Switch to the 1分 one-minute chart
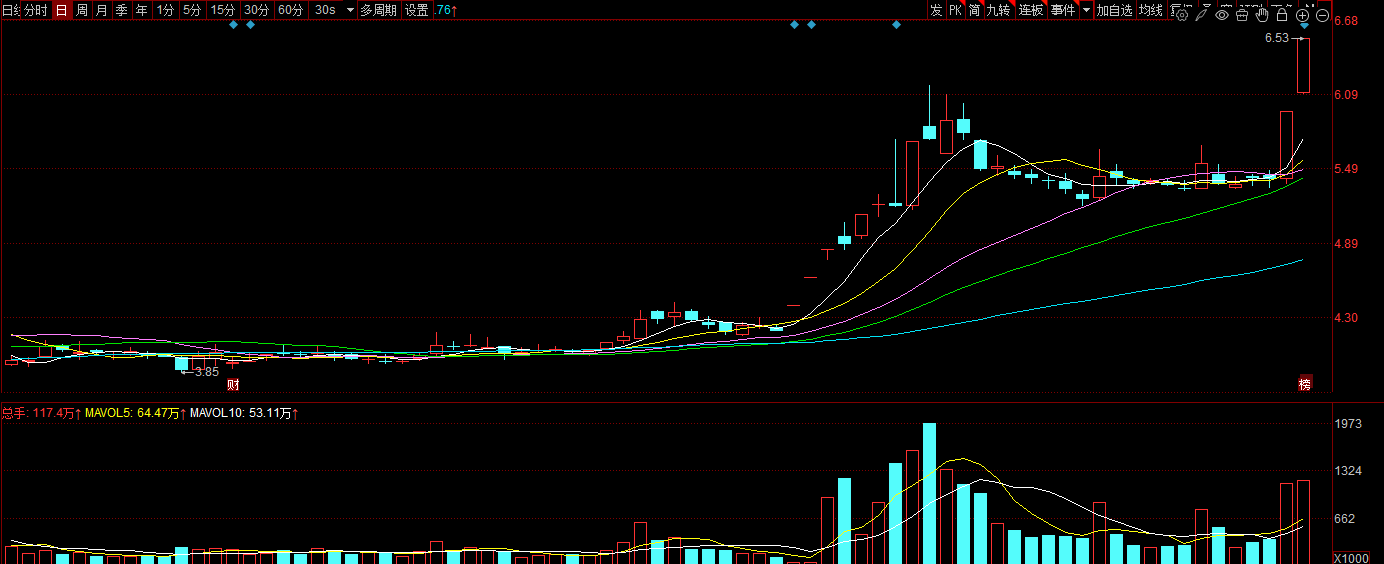The height and width of the screenshot is (564, 1384). coord(165,10)
